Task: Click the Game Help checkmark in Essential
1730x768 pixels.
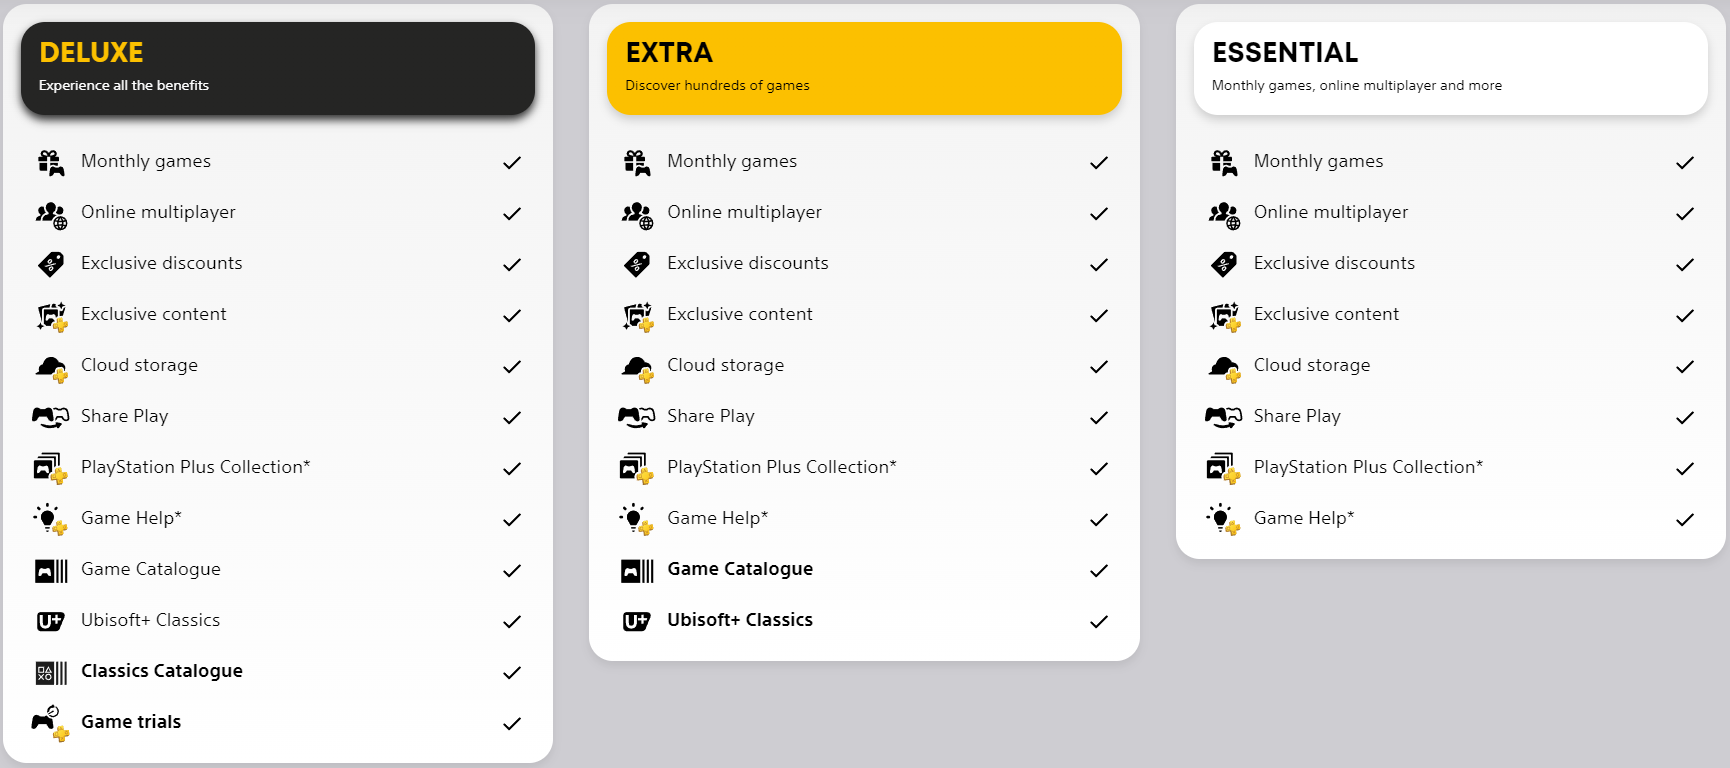Action: pos(1685,519)
